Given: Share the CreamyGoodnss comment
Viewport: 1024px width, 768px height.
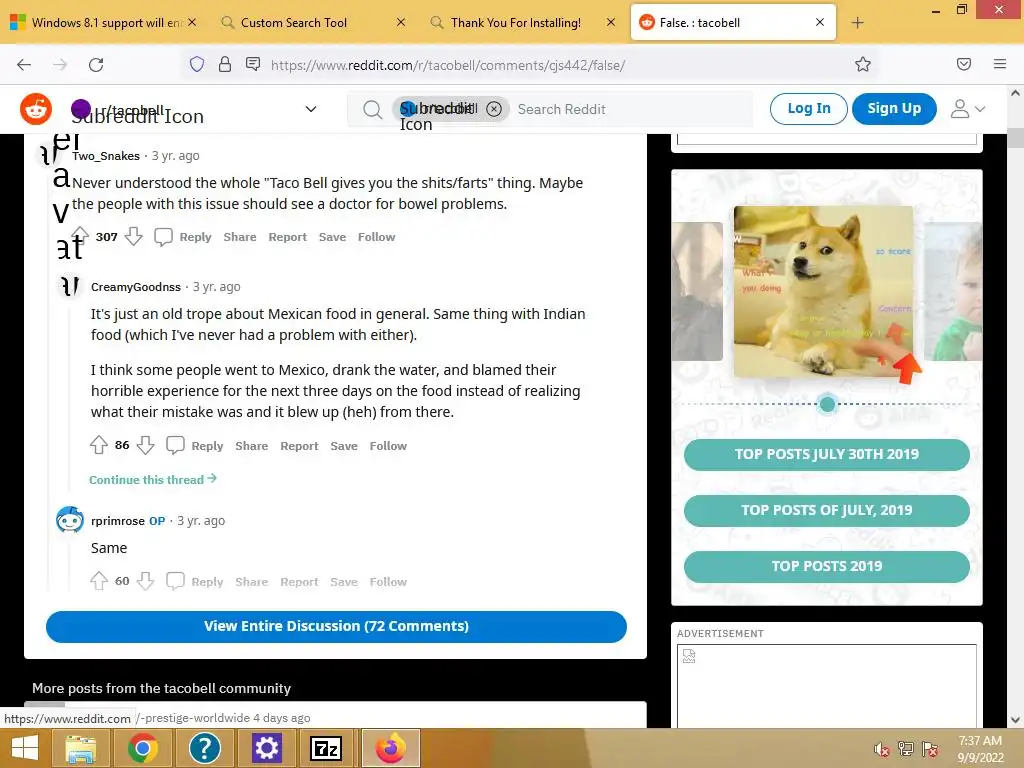Looking at the screenshot, I should (251, 446).
